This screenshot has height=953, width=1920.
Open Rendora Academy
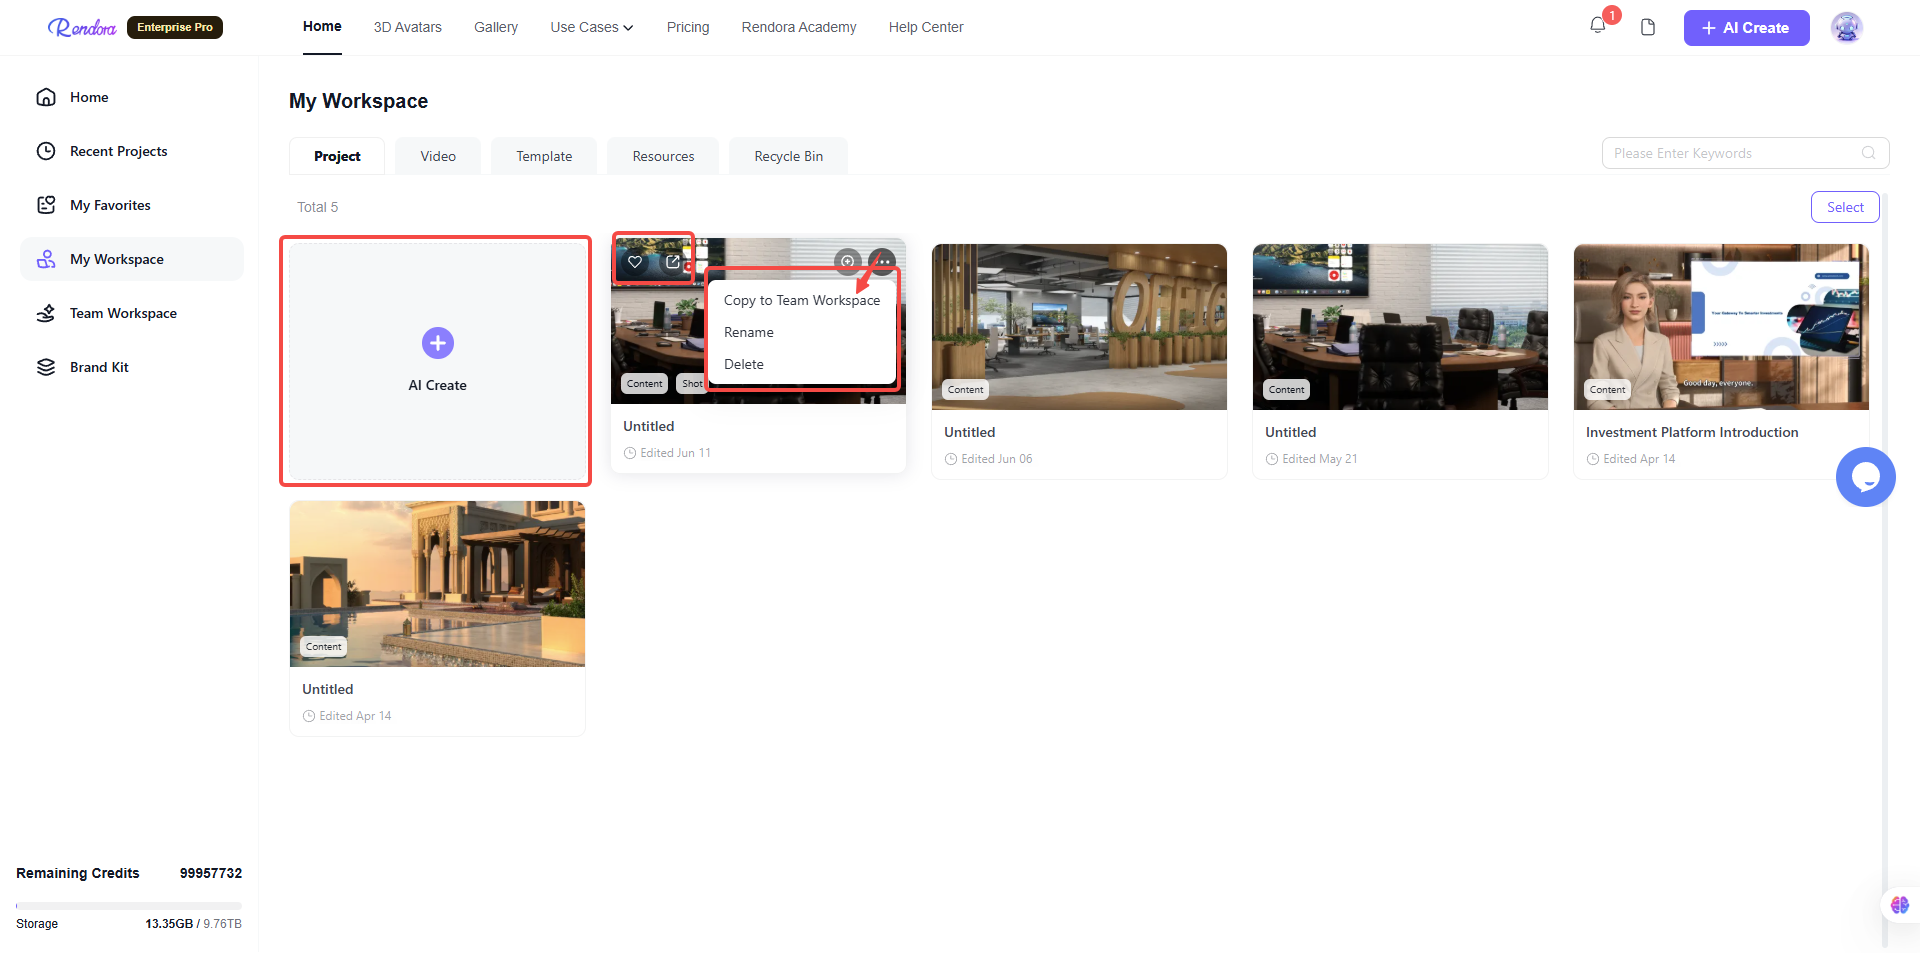[x=799, y=27]
